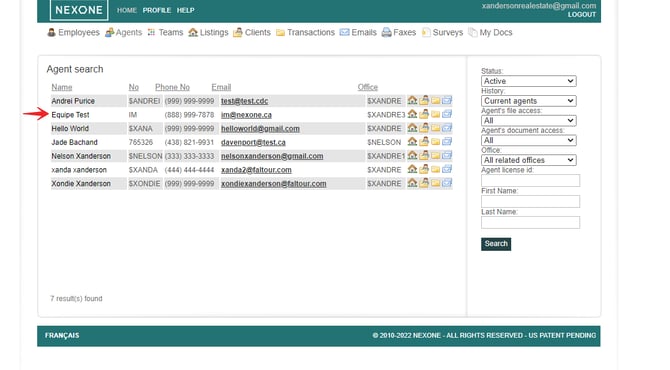Image resolution: width=670 pixels, height=370 pixels.
Task: Click PROFILE in the top header
Action: (x=157, y=10)
